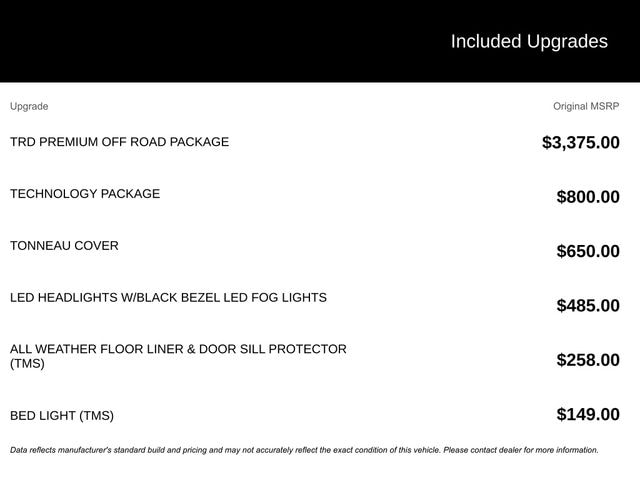Click the empty left side of black banner
Screen dimensions: 640x480
pyautogui.click(x=150, y=41)
